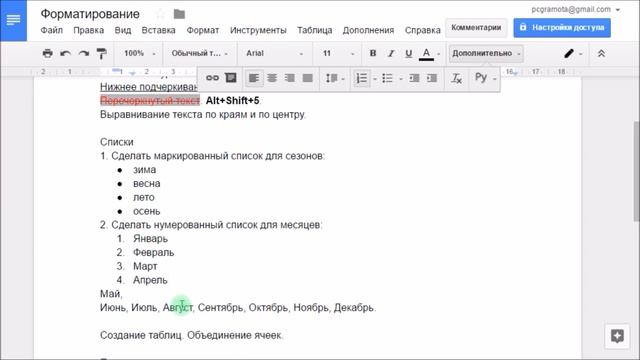Screen dimensions: 640x360
Task: Click the bold text Alt+Shift+5
Action: pyautogui.click(x=232, y=100)
